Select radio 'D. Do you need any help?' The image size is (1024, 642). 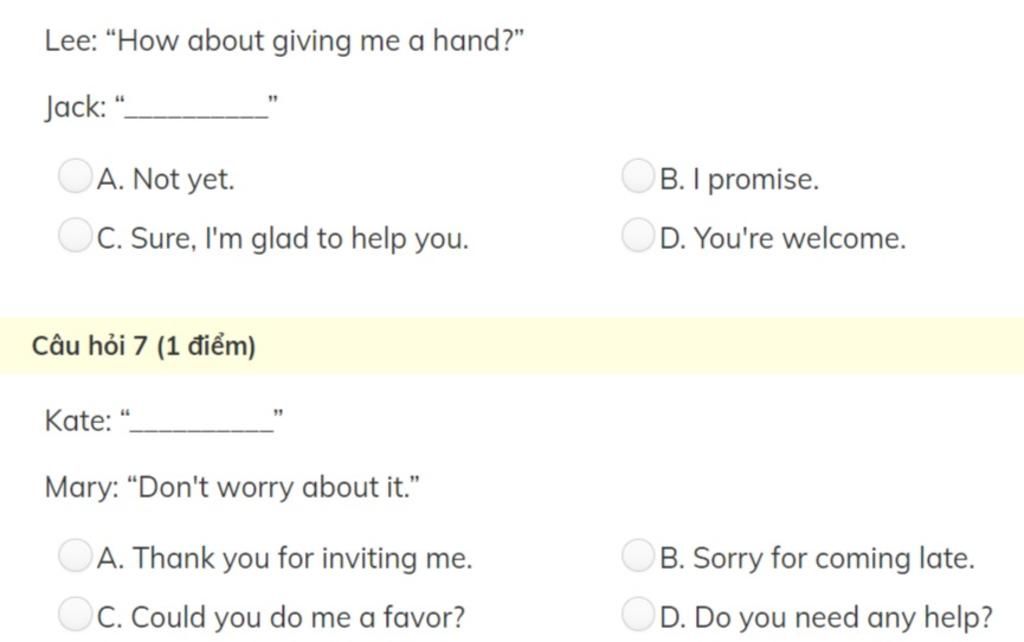638,614
